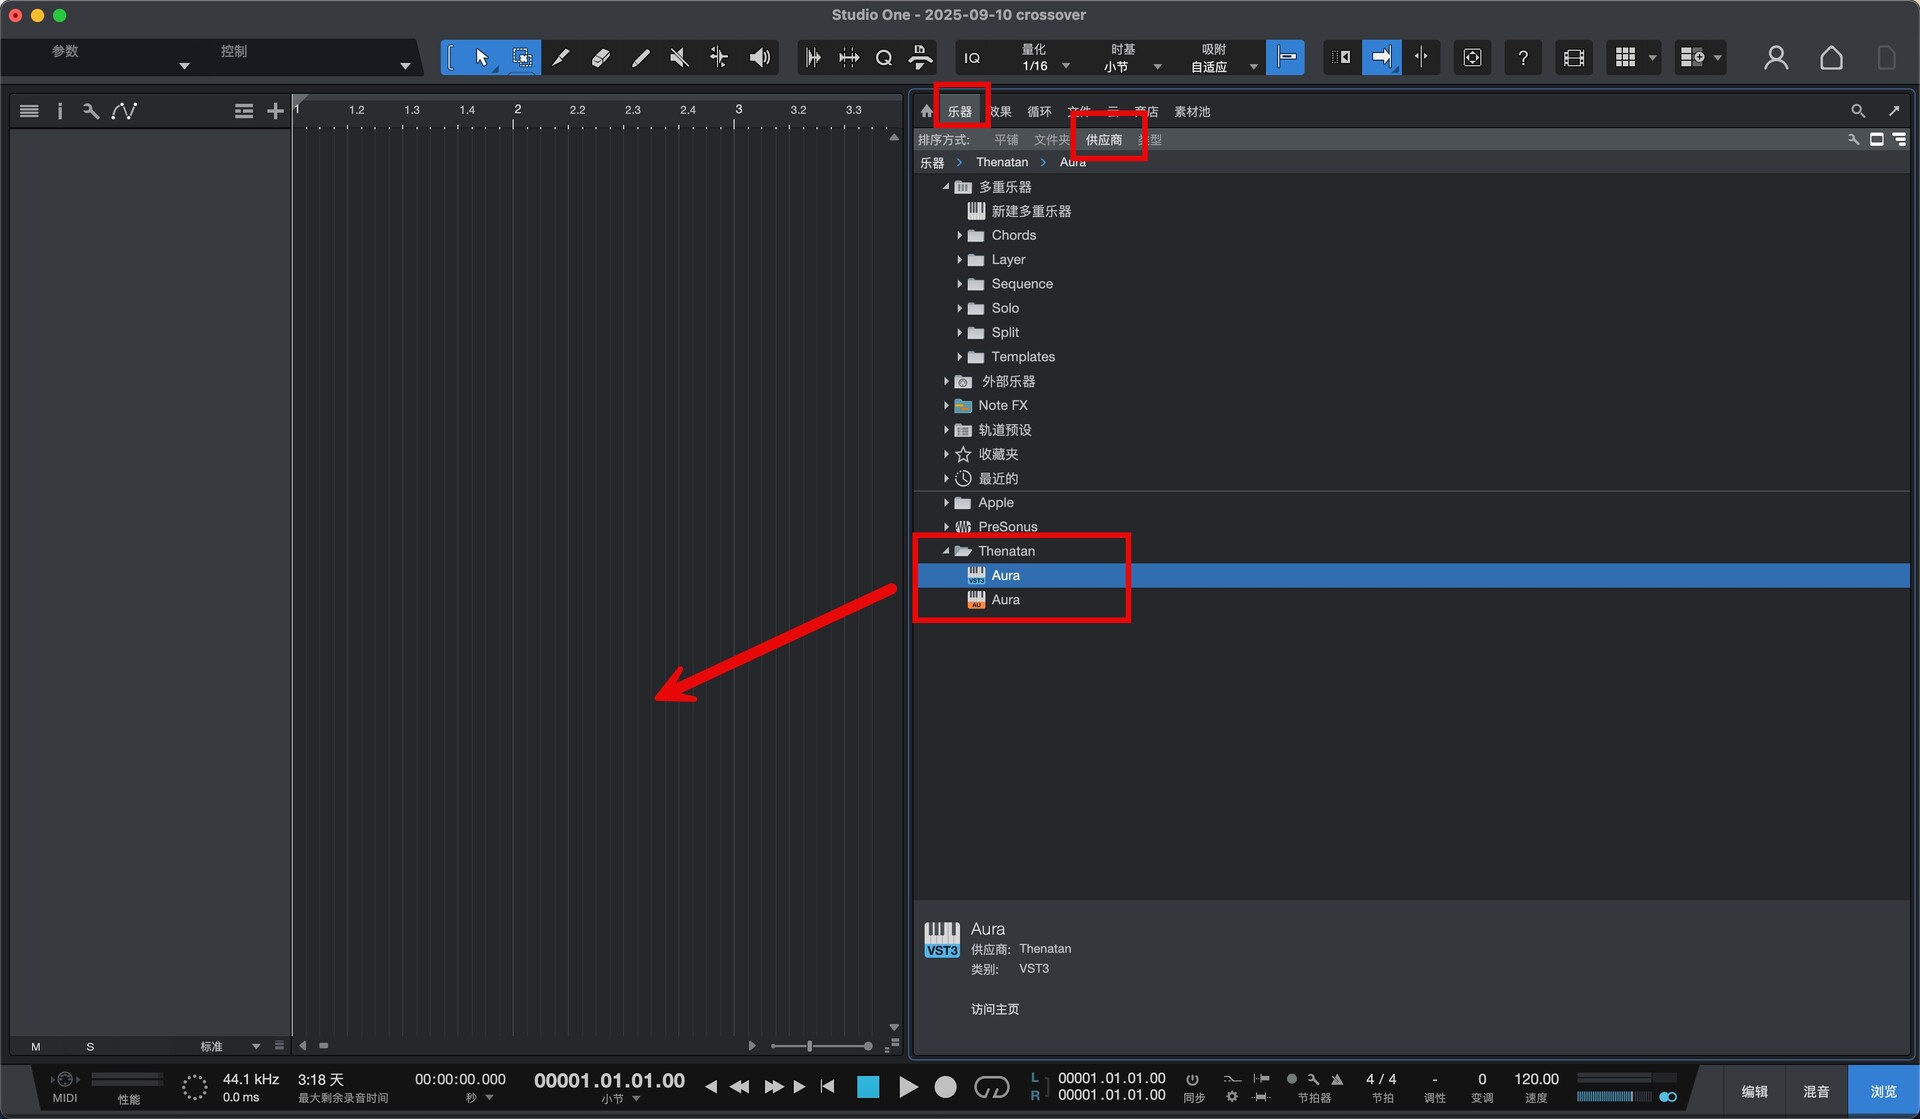
Task: Switch to the 循环 browser tab
Action: (x=1040, y=112)
